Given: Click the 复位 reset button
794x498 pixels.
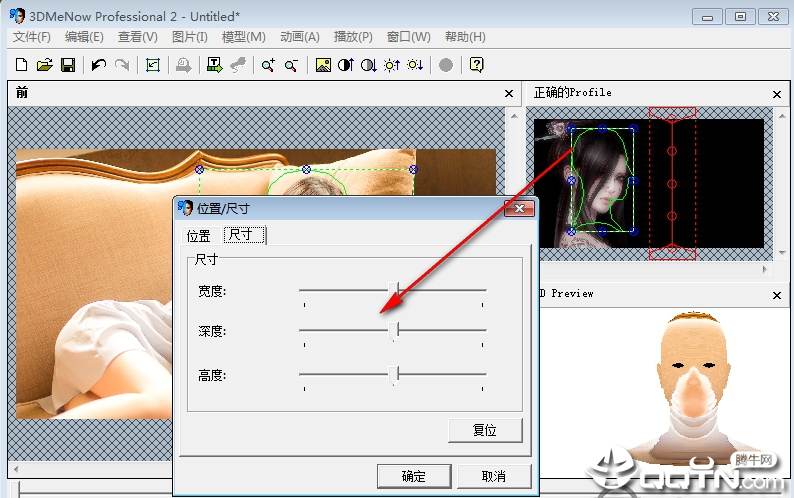Looking at the screenshot, I should (485, 430).
